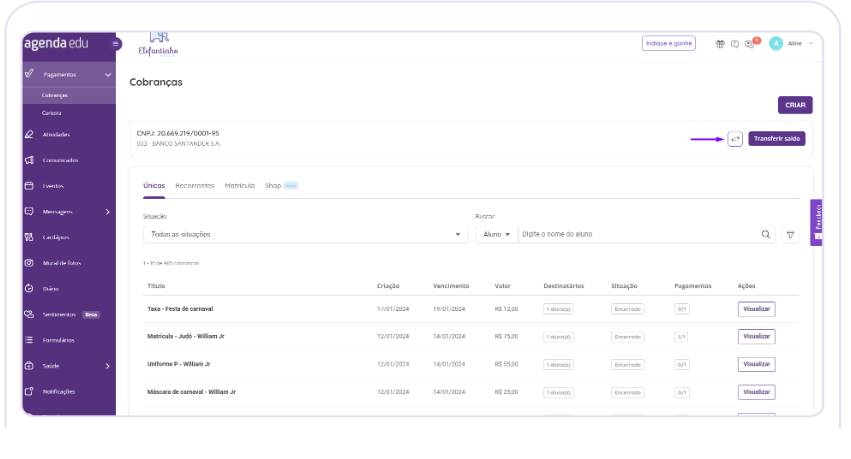The height and width of the screenshot is (459, 851).
Task: Open the Situação 'Todas as situações' dropdown
Action: pos(305,234)
